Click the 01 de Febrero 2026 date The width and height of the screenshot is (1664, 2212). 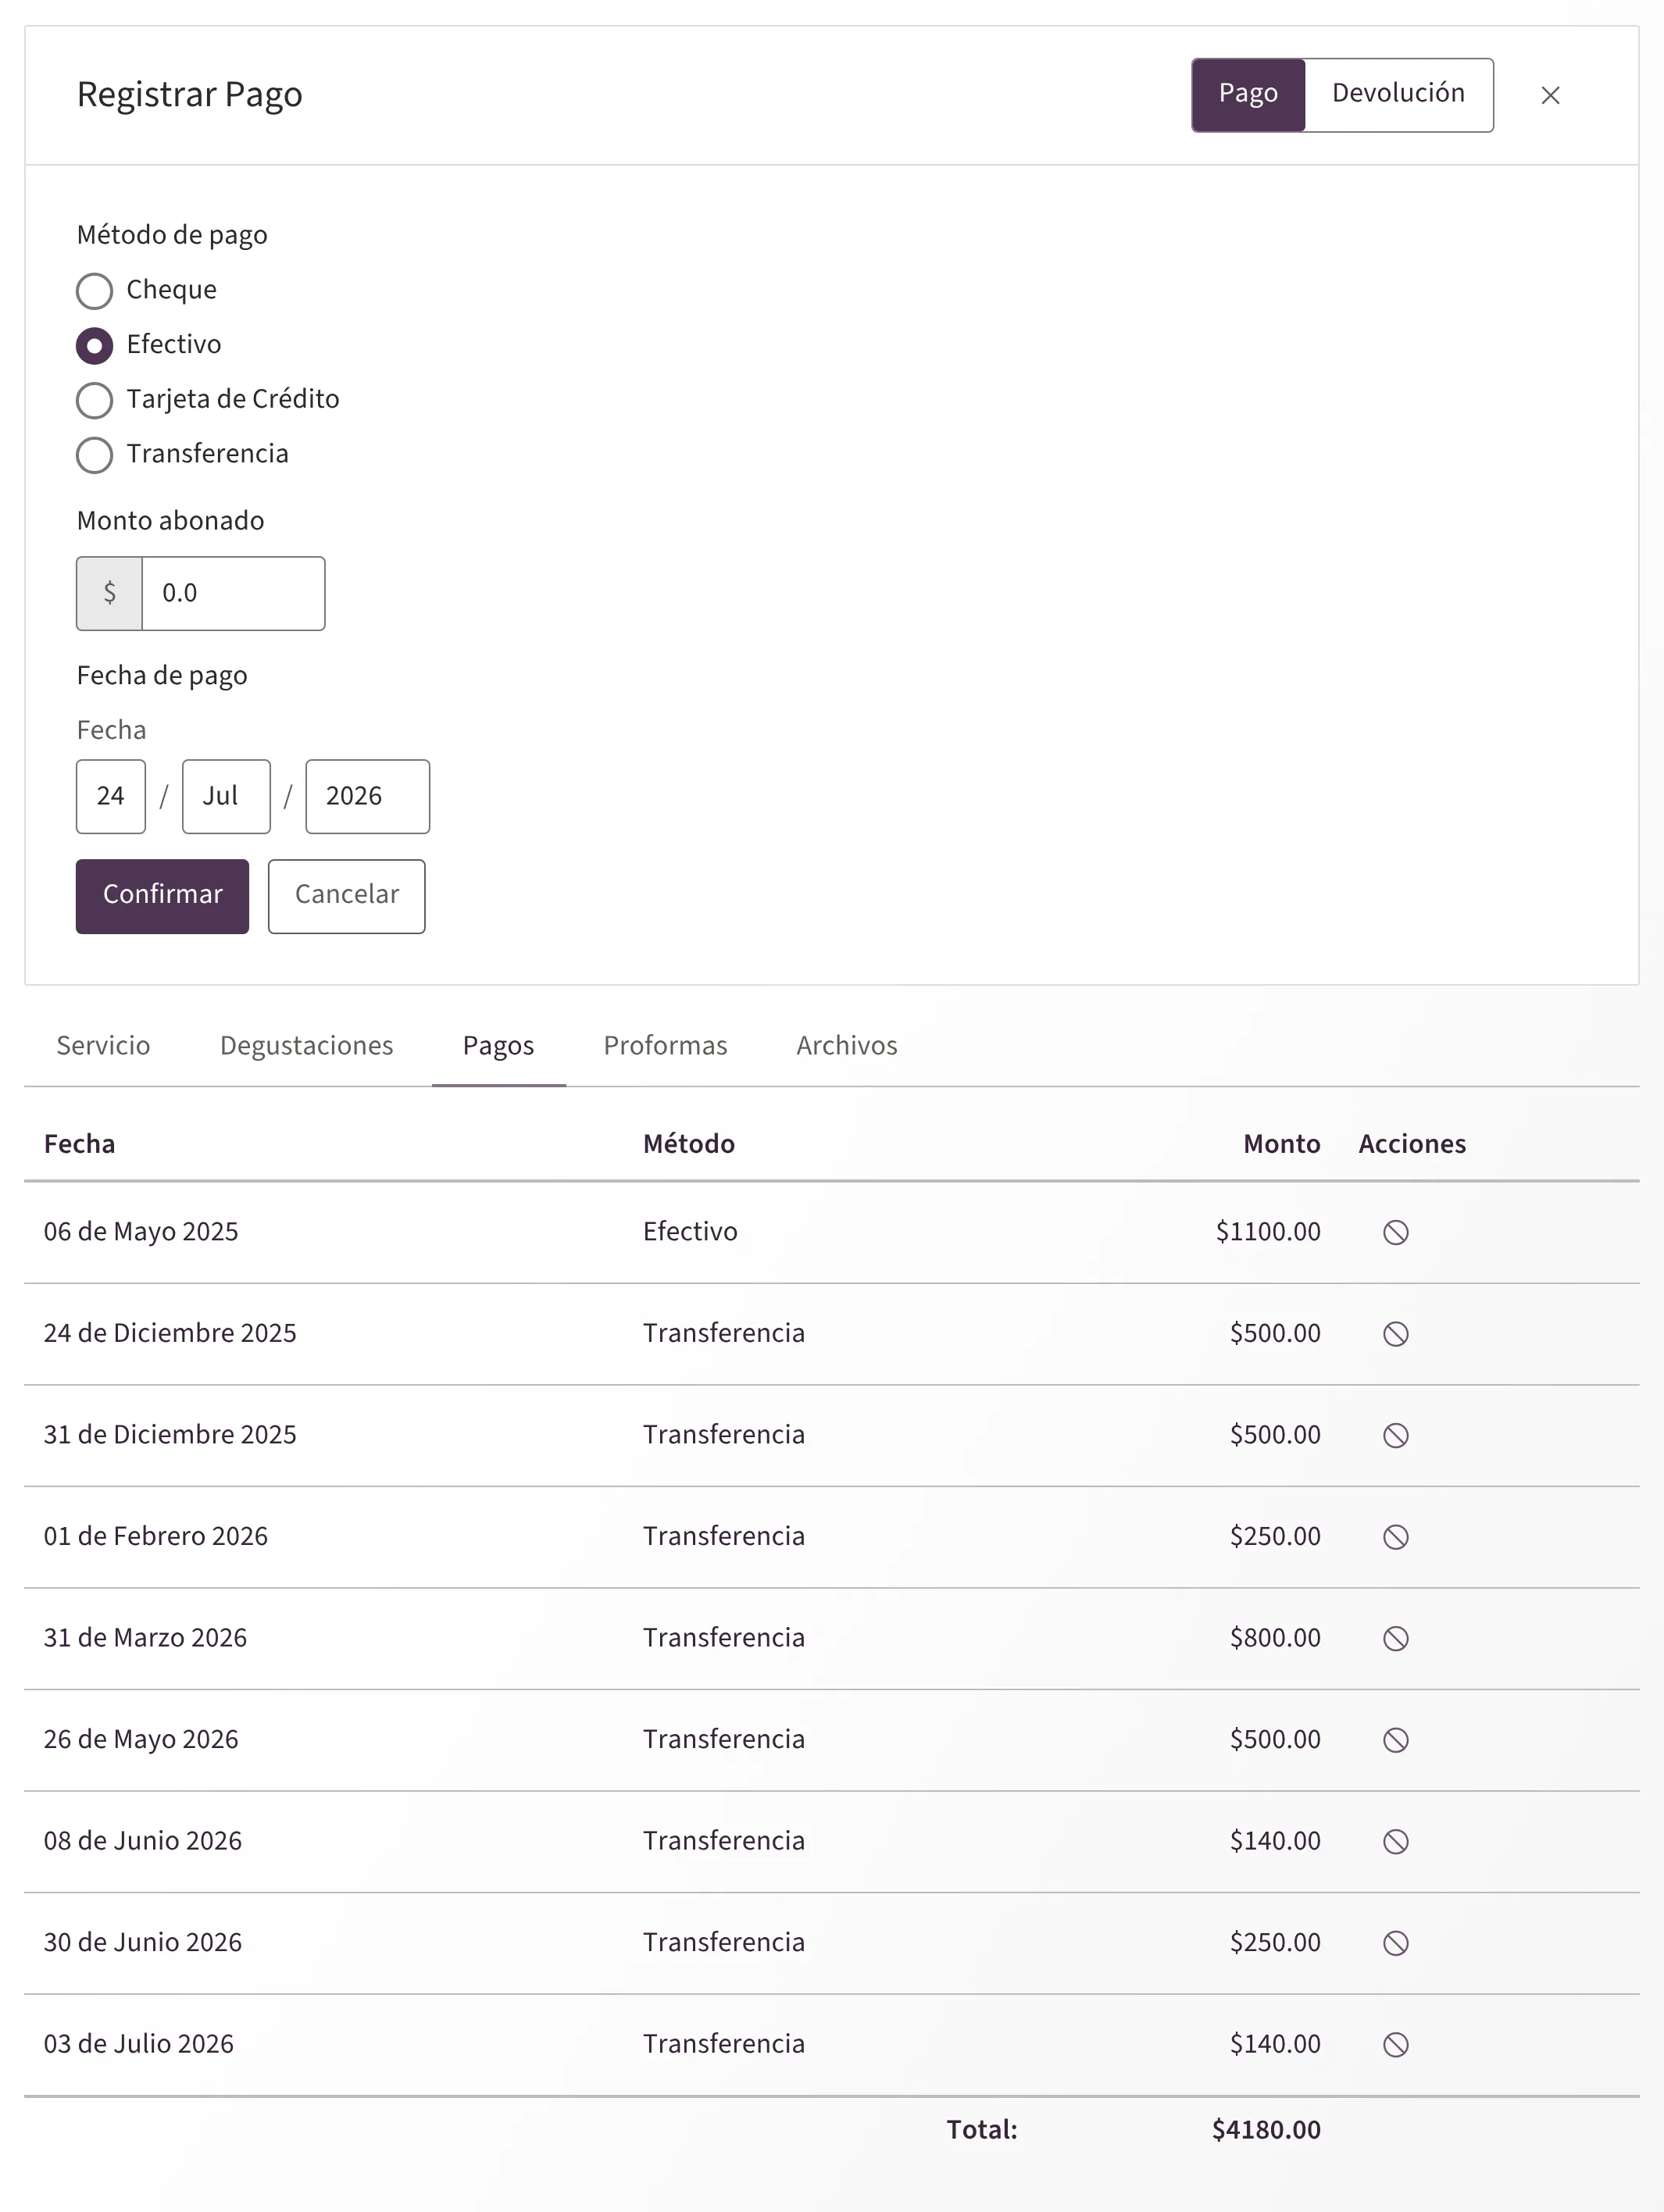[x=156, y=1536]
